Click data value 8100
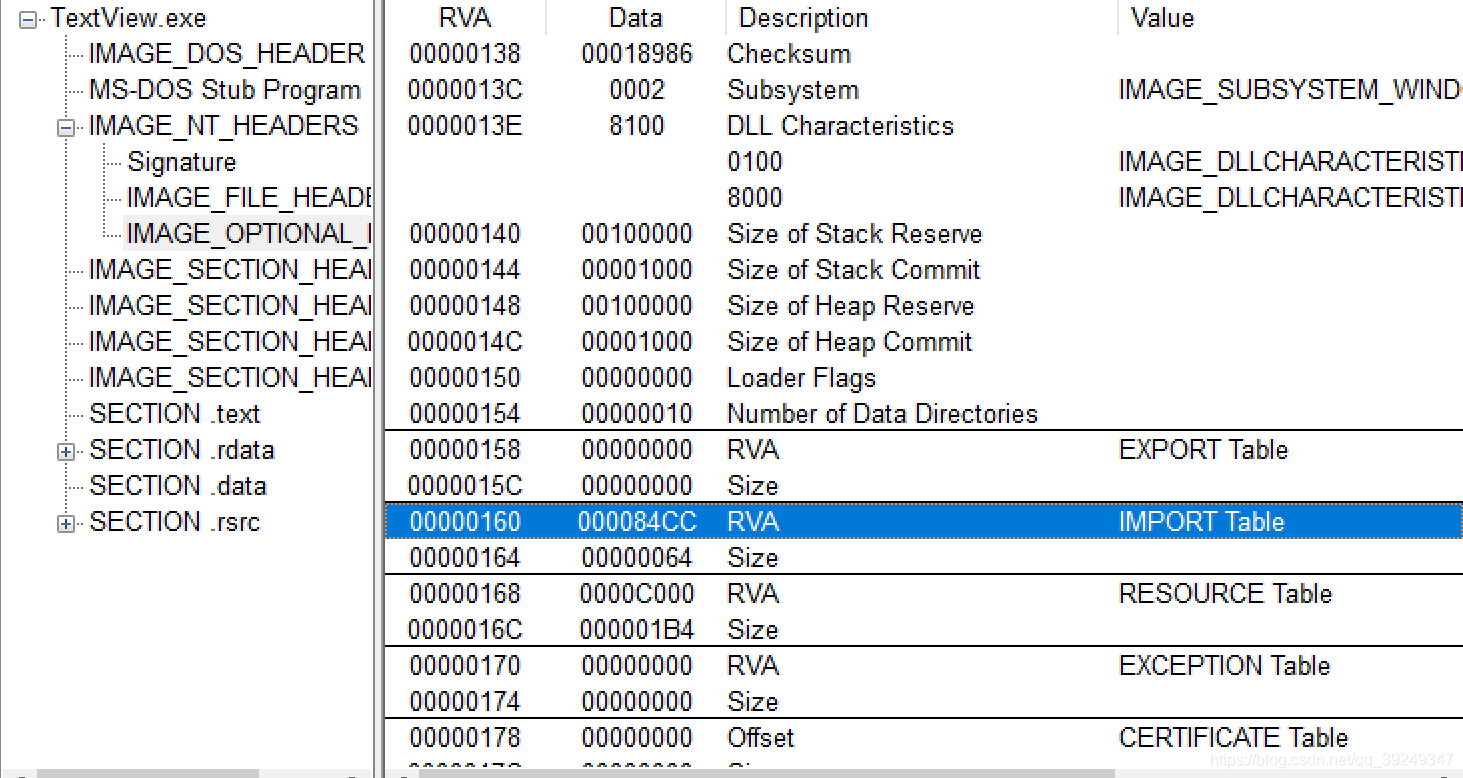 [637, 126]
